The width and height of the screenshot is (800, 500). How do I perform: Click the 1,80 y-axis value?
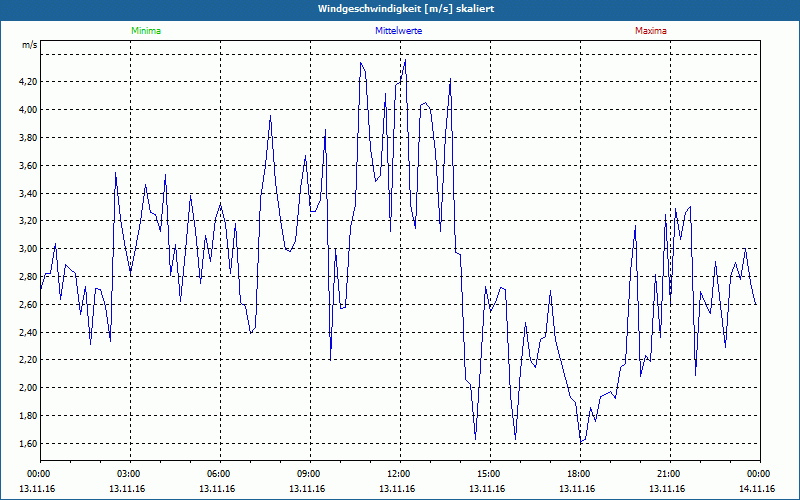coord(30,416)
